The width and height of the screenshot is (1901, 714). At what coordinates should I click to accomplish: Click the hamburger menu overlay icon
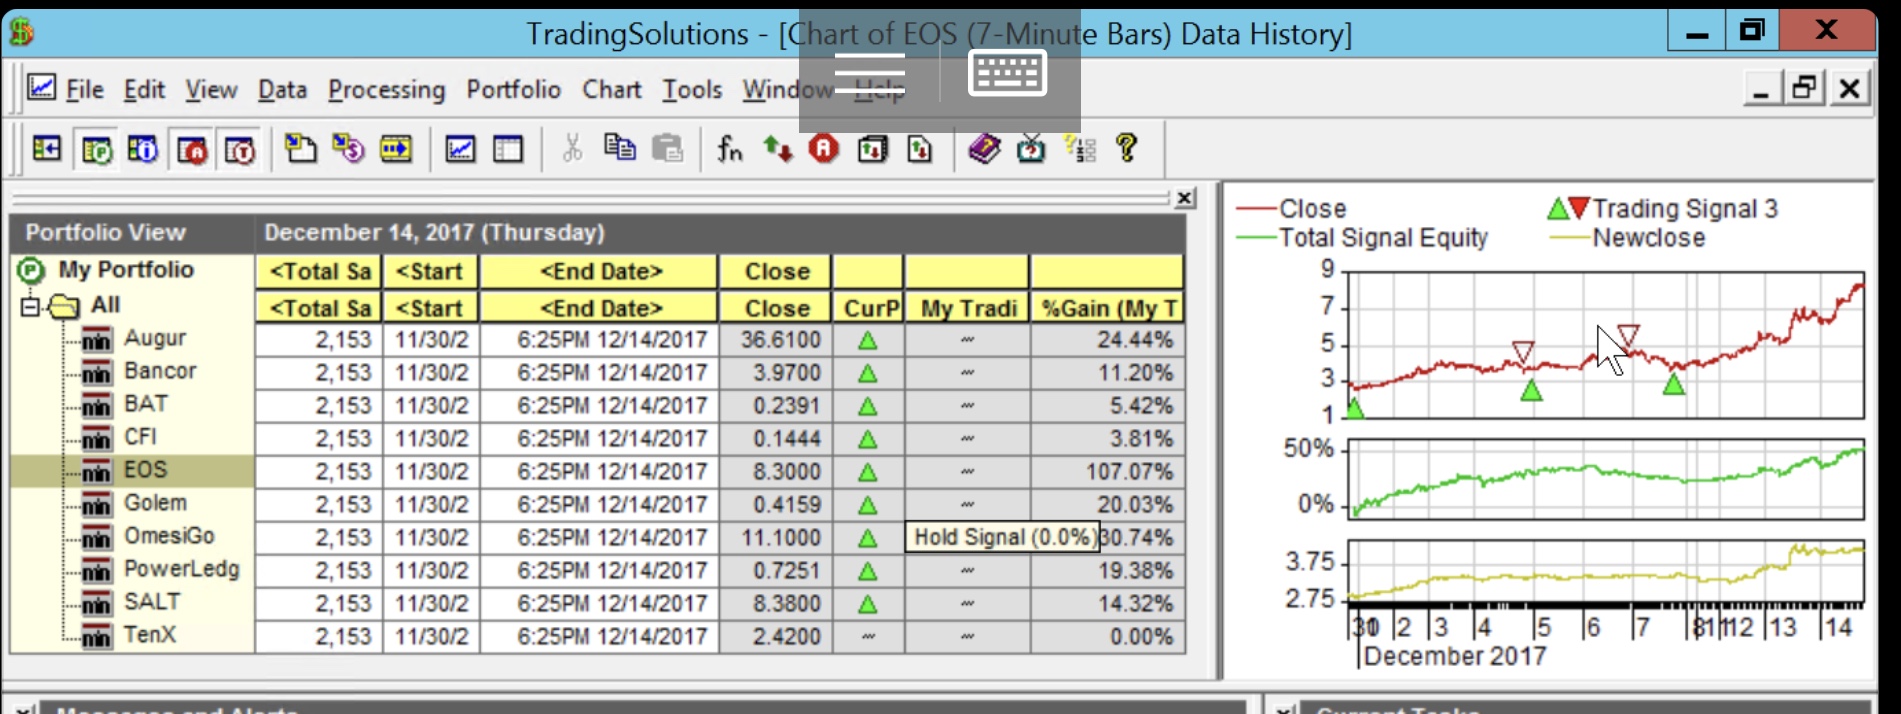[x=870, y=74]
